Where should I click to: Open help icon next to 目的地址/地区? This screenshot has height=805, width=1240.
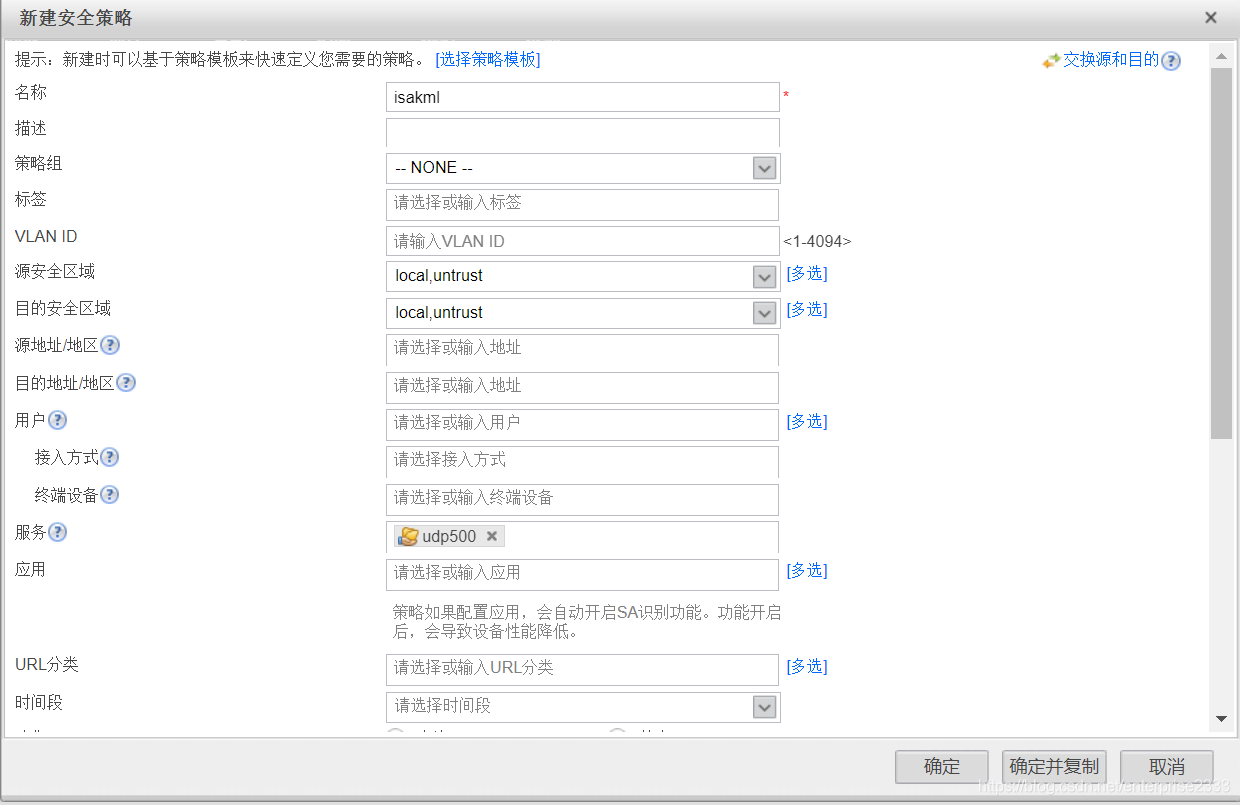[126, 383]
